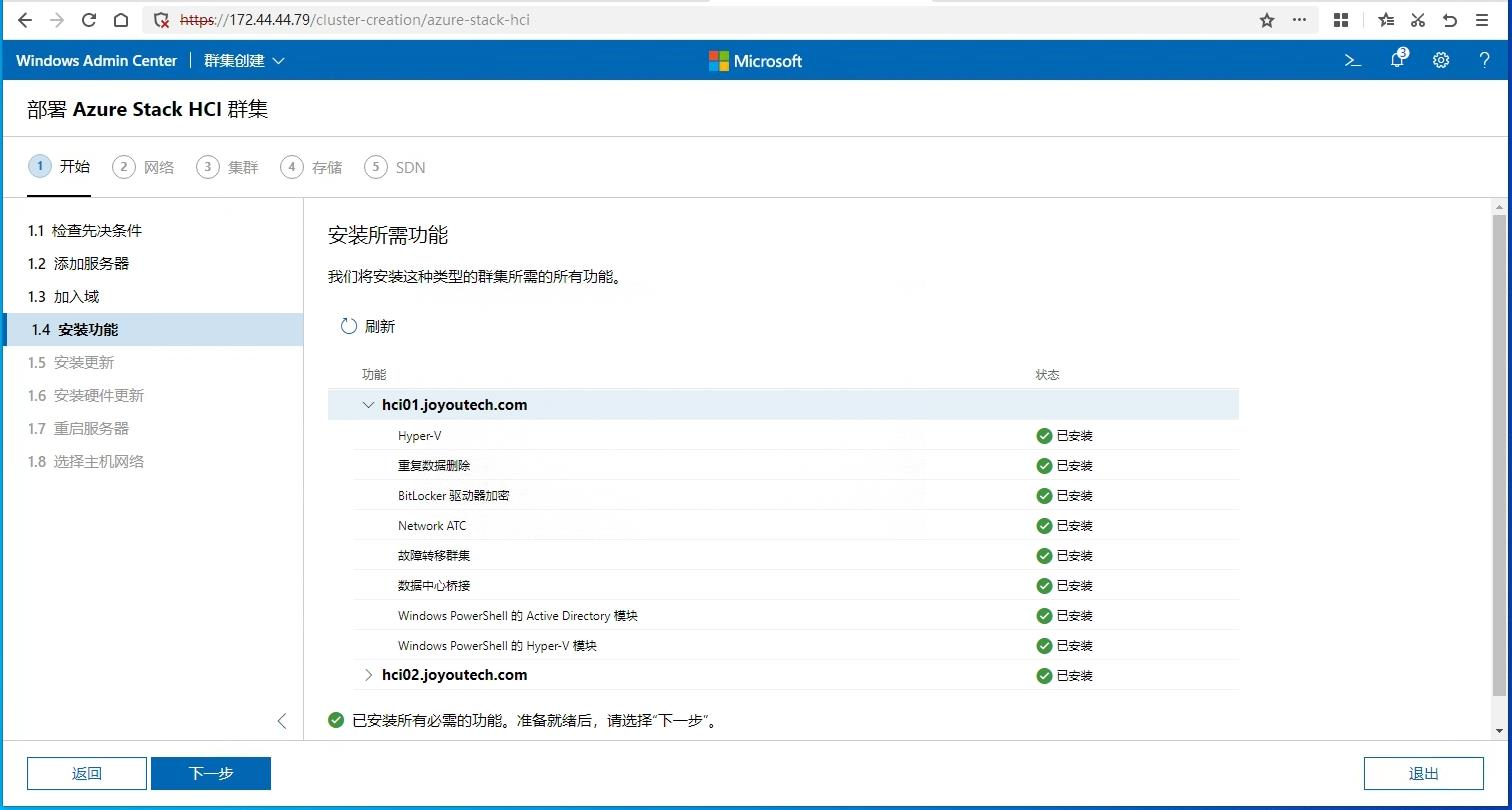Open the browser apps grid icon
Viewport: 1512px width, 810px height.
coord(1341,20)
